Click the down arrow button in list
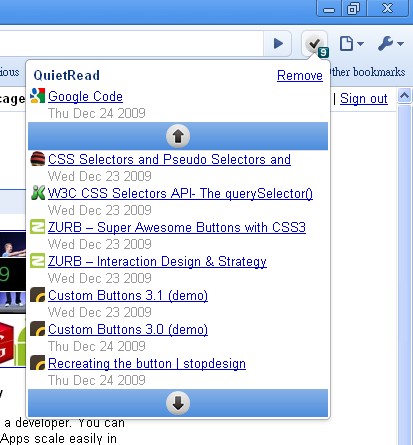 tap(178, 403)
